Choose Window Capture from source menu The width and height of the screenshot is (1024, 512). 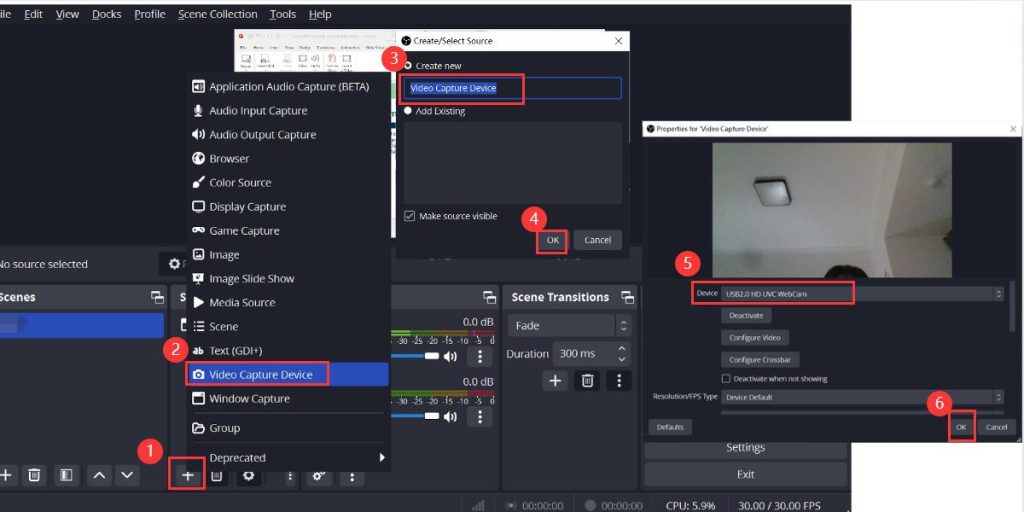287,399
